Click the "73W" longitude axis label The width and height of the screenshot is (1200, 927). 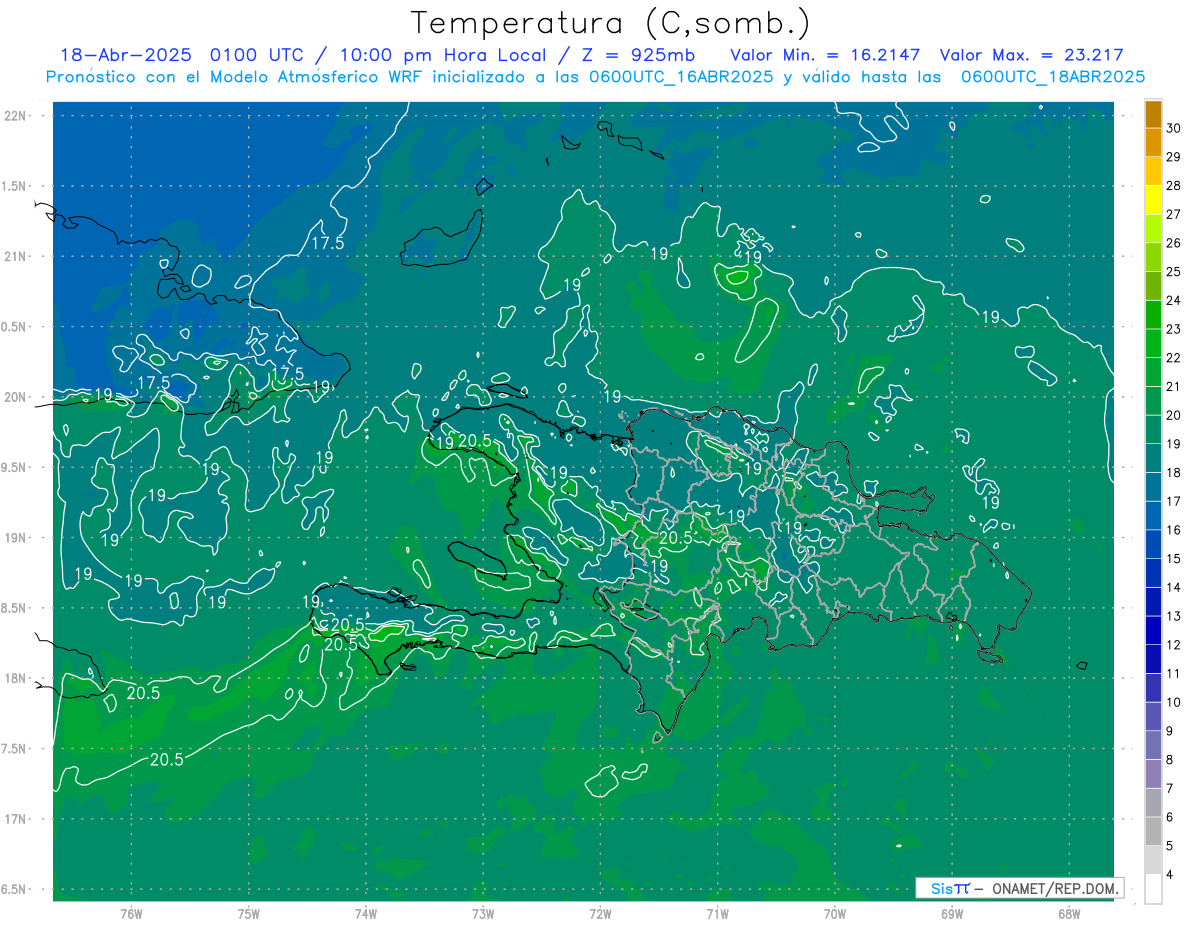tap(483, 913)
